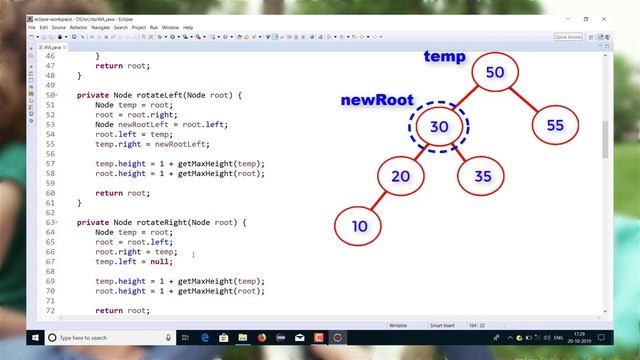Screen dimensions: 640x360
Task: Click the green Run button in toolbar
Action: [173, 37]
